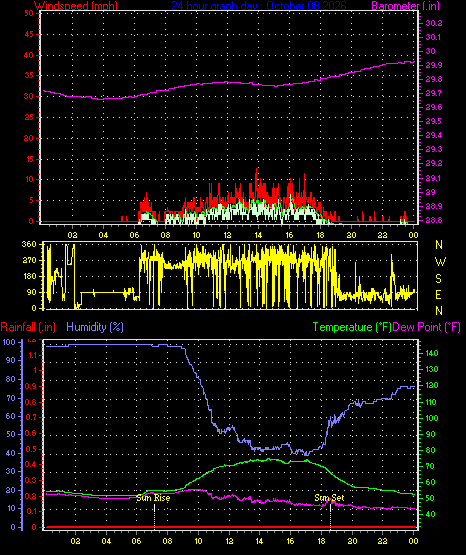The image size is (466, 555).
Task: Click the '5' windspeed axis value
Action: click(31, 200)
